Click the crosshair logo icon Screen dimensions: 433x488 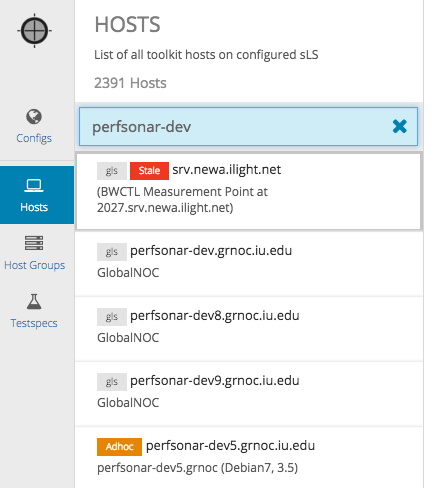(x=34, y=31)
